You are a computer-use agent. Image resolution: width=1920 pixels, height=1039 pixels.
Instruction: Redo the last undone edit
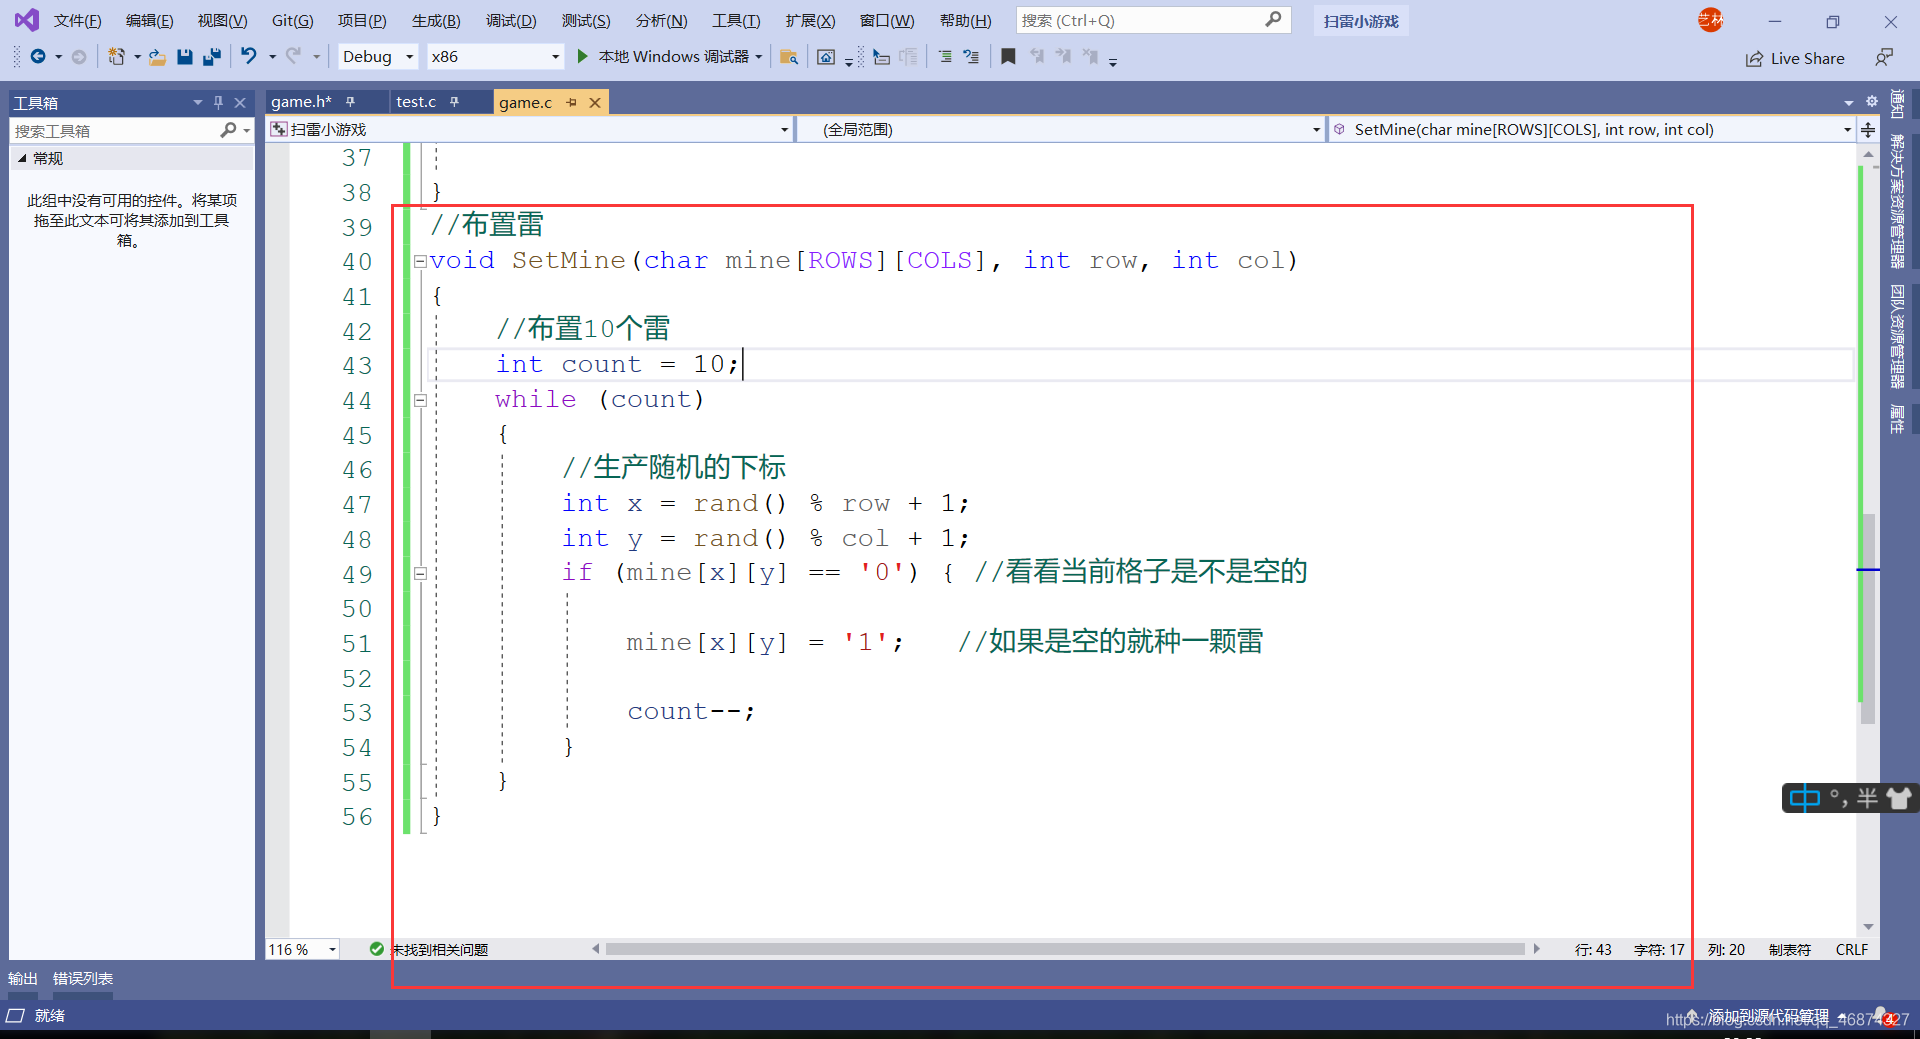point(293,56)
